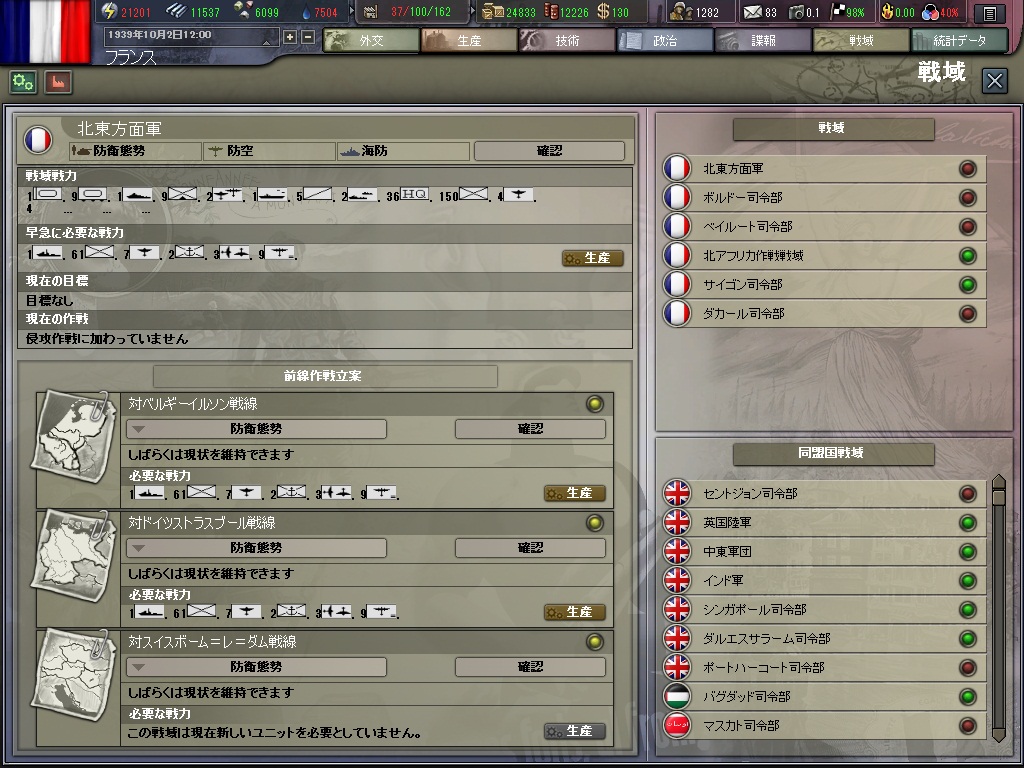
Task: Toggle yellow indicator on 対ベルギーイルソン戦線
Action: click(595, 404)
